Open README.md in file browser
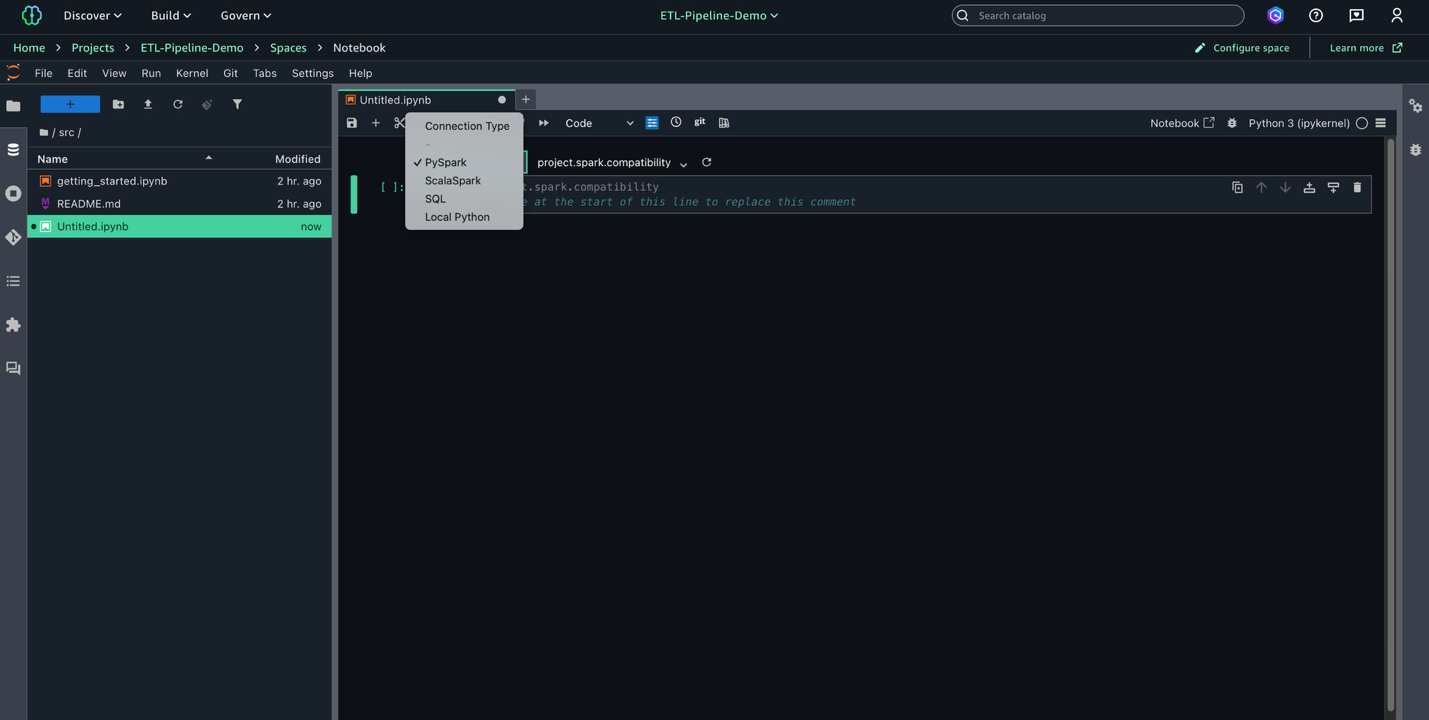 [180, 204]
